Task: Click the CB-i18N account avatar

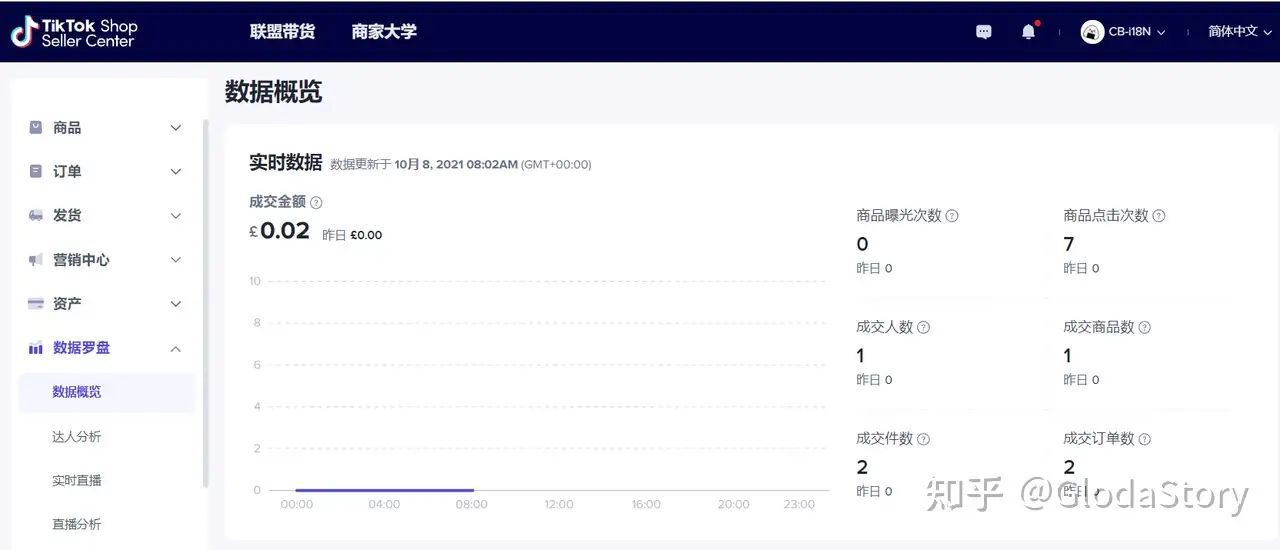Action: (1092, 32)
